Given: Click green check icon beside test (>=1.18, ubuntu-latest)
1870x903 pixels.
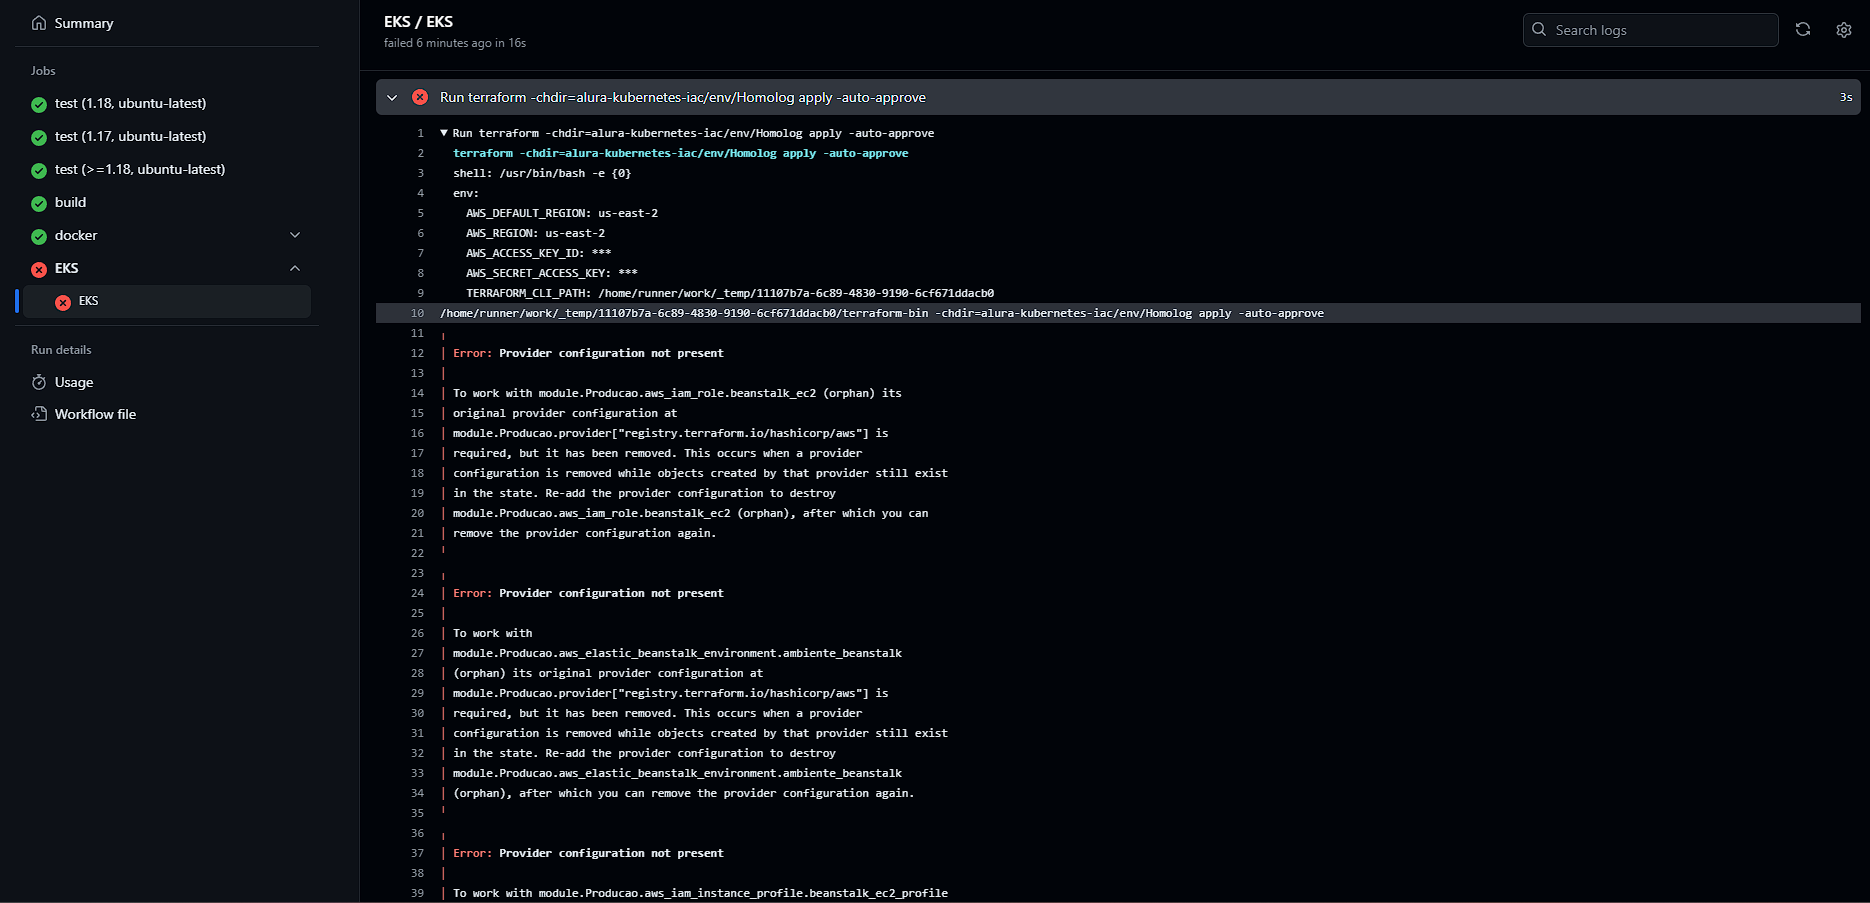Looking at the screenshot, I should 39,170.
